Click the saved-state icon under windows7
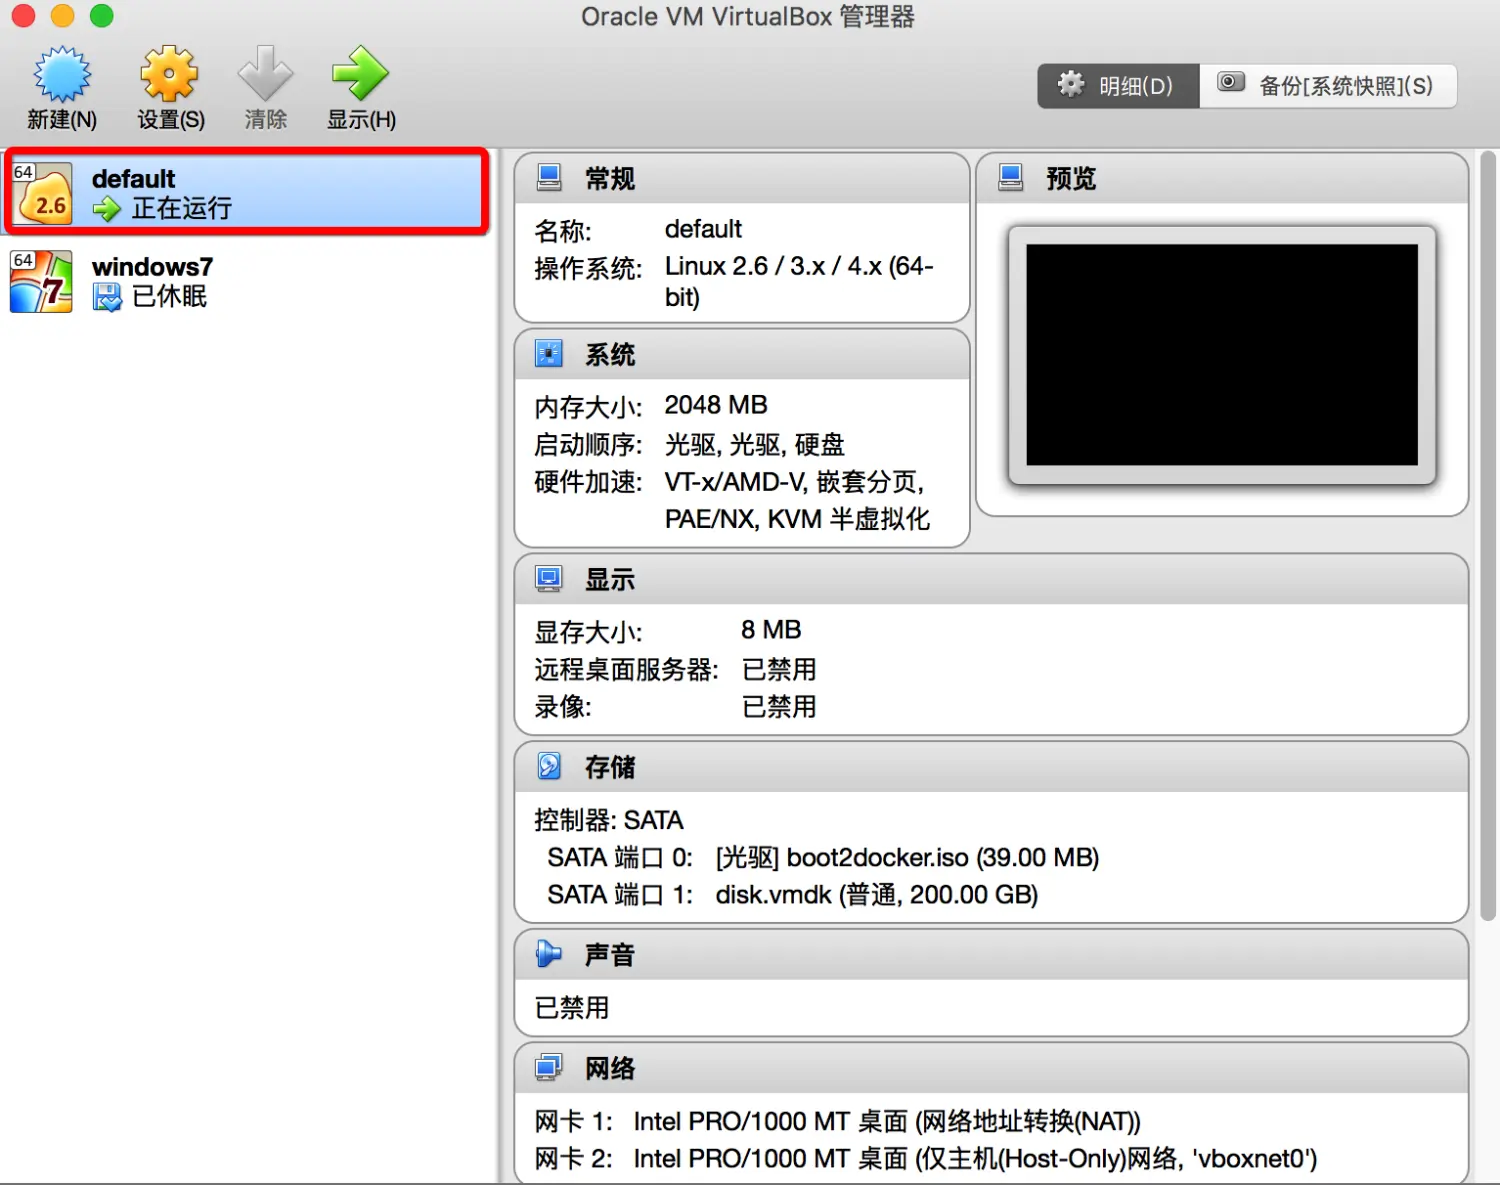The width and height of the screenshot is (1500, 1185). point(106,297)
